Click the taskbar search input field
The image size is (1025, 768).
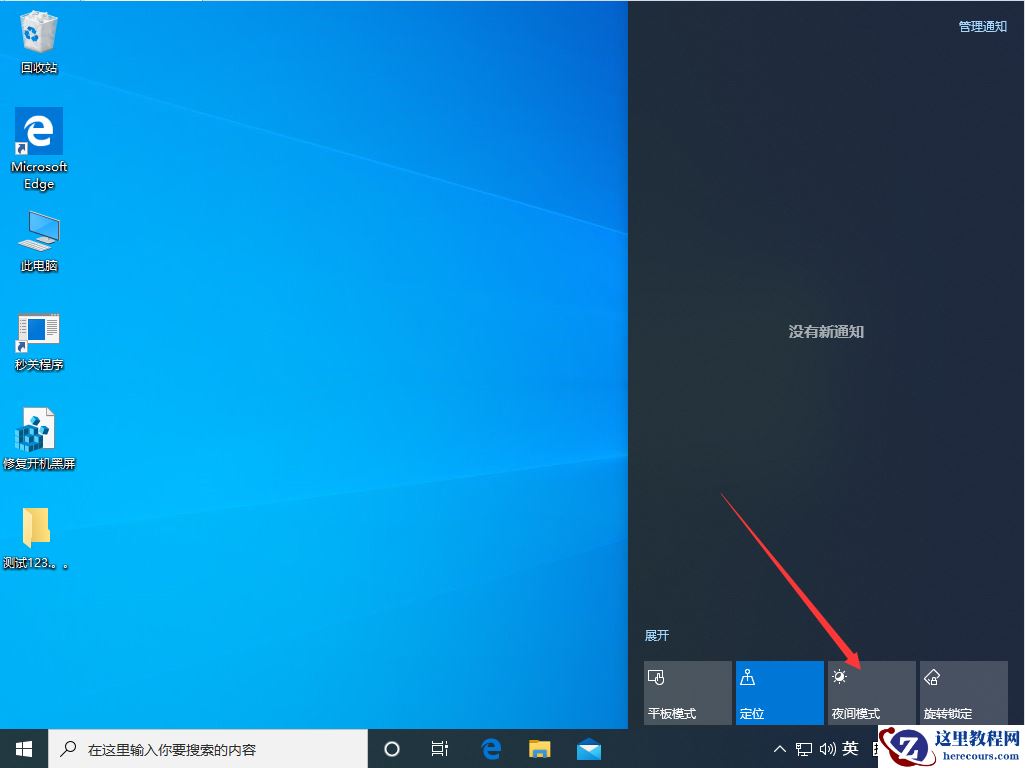[200, 748]
